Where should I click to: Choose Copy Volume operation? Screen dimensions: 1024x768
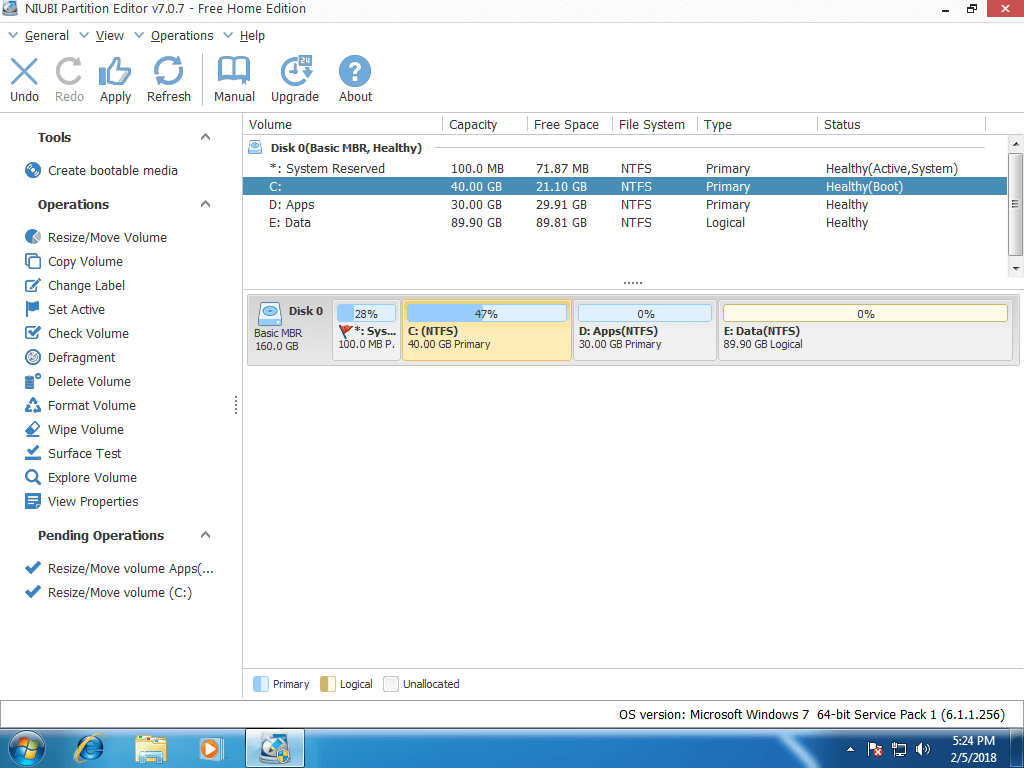point(74,262)
